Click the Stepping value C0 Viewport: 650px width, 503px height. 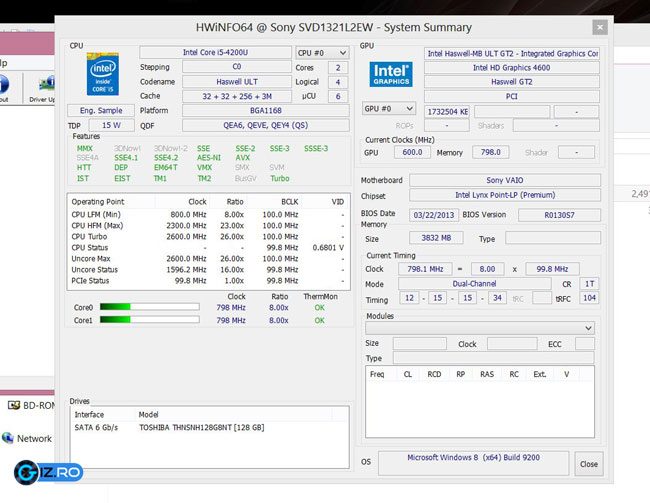(x=237, y=67)
